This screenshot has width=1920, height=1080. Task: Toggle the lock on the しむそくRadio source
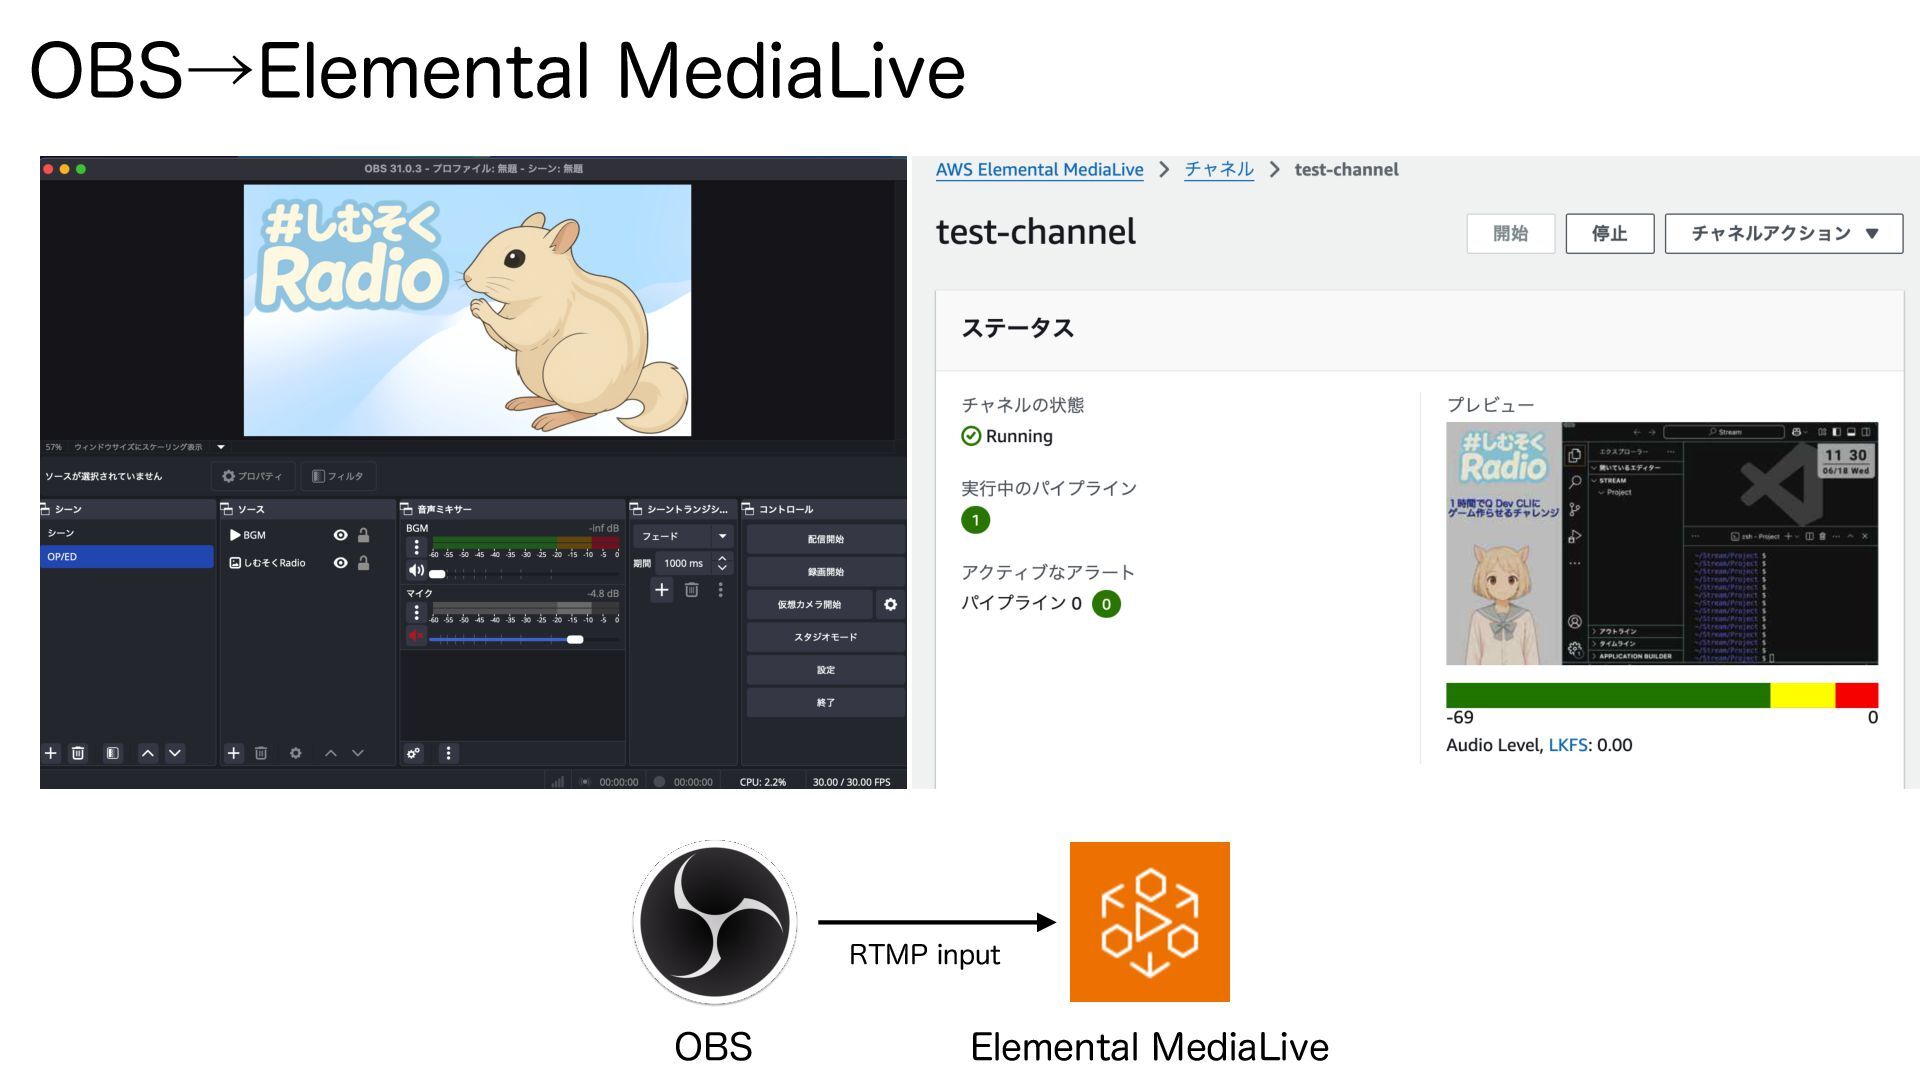pyautogui.click(x=364, y=563)
